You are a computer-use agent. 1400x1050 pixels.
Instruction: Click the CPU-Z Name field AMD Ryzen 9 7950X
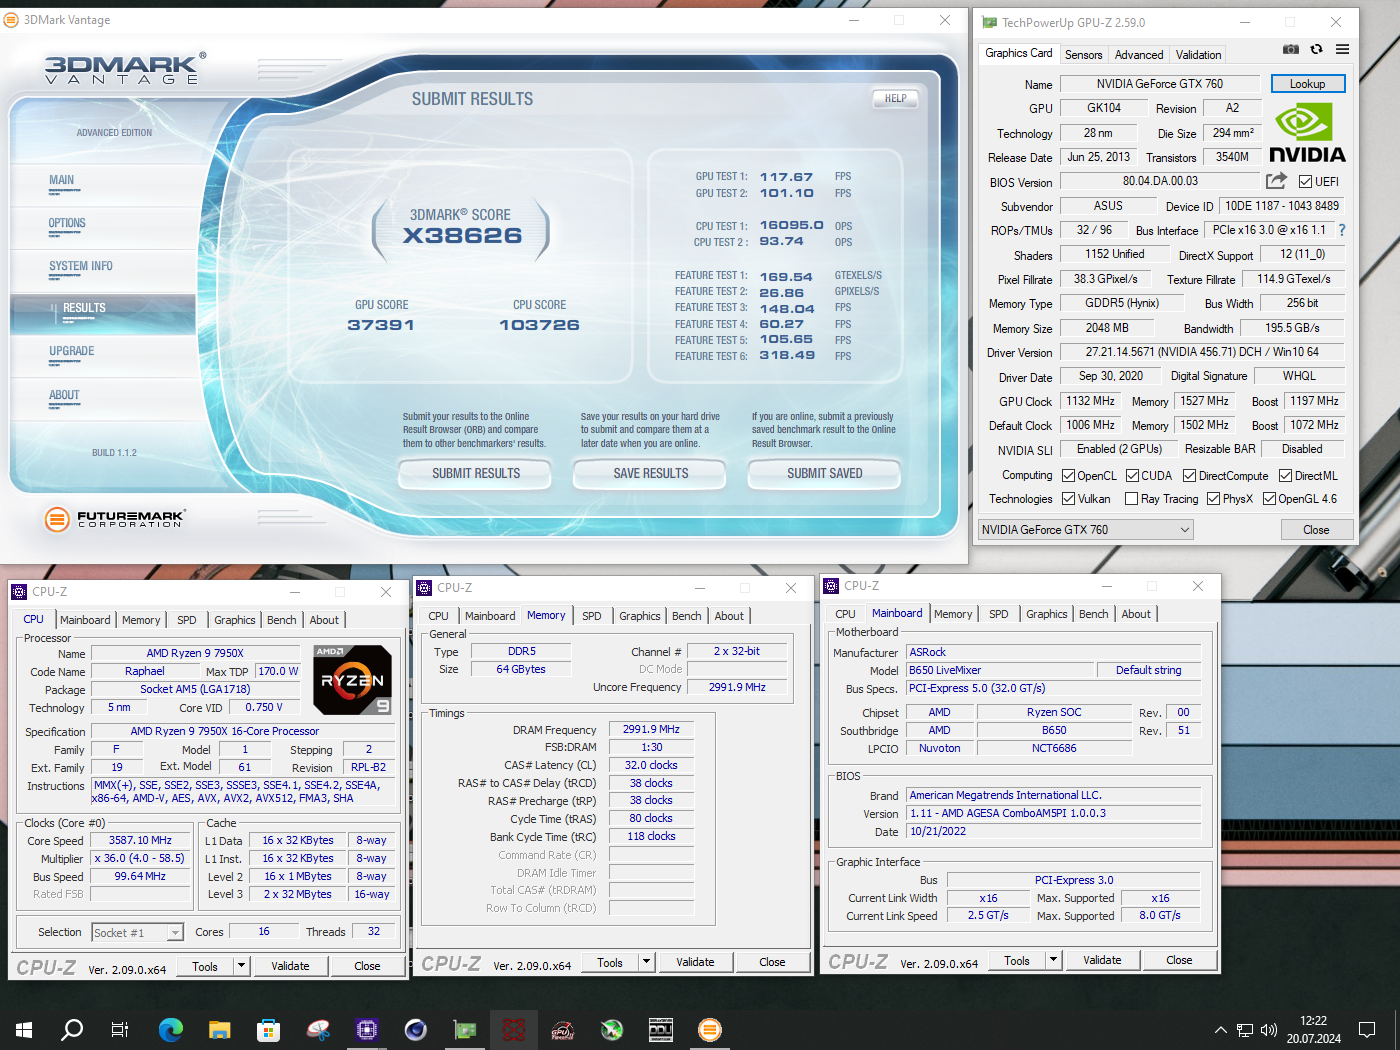tap(195, 653)
